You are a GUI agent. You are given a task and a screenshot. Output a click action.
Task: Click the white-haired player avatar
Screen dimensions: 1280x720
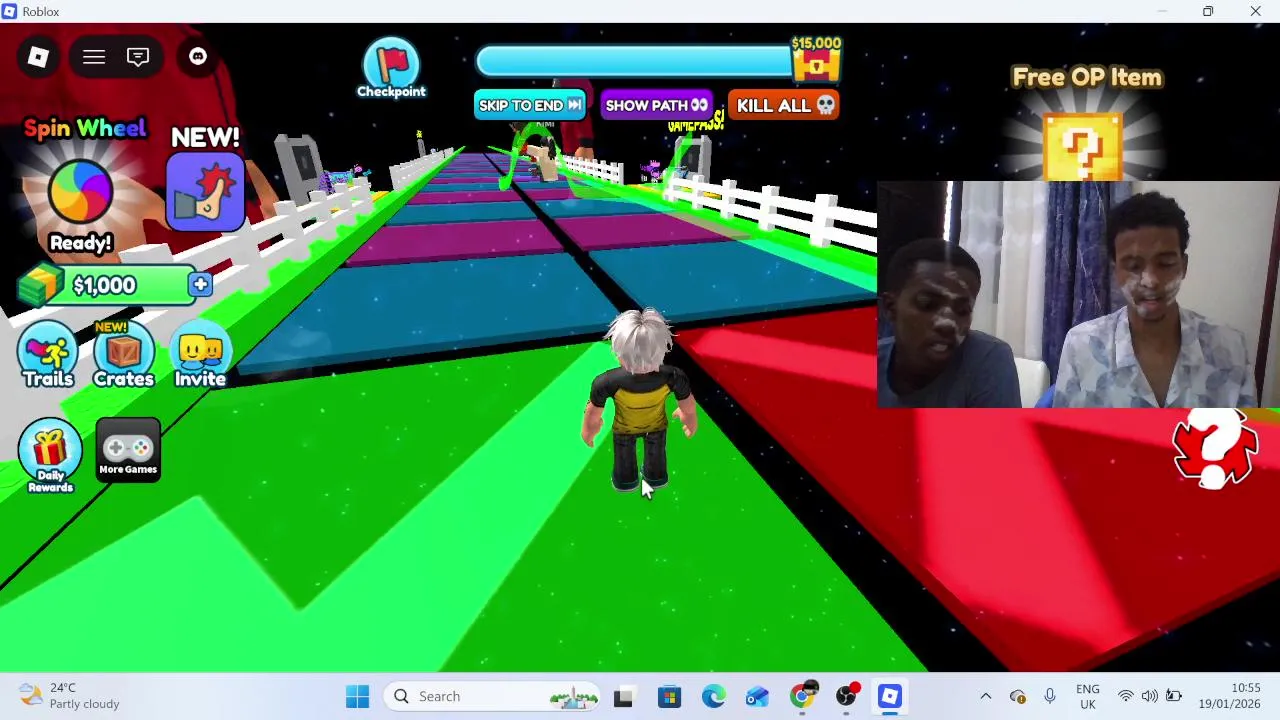pyautogui.click(x=641, y=400)
